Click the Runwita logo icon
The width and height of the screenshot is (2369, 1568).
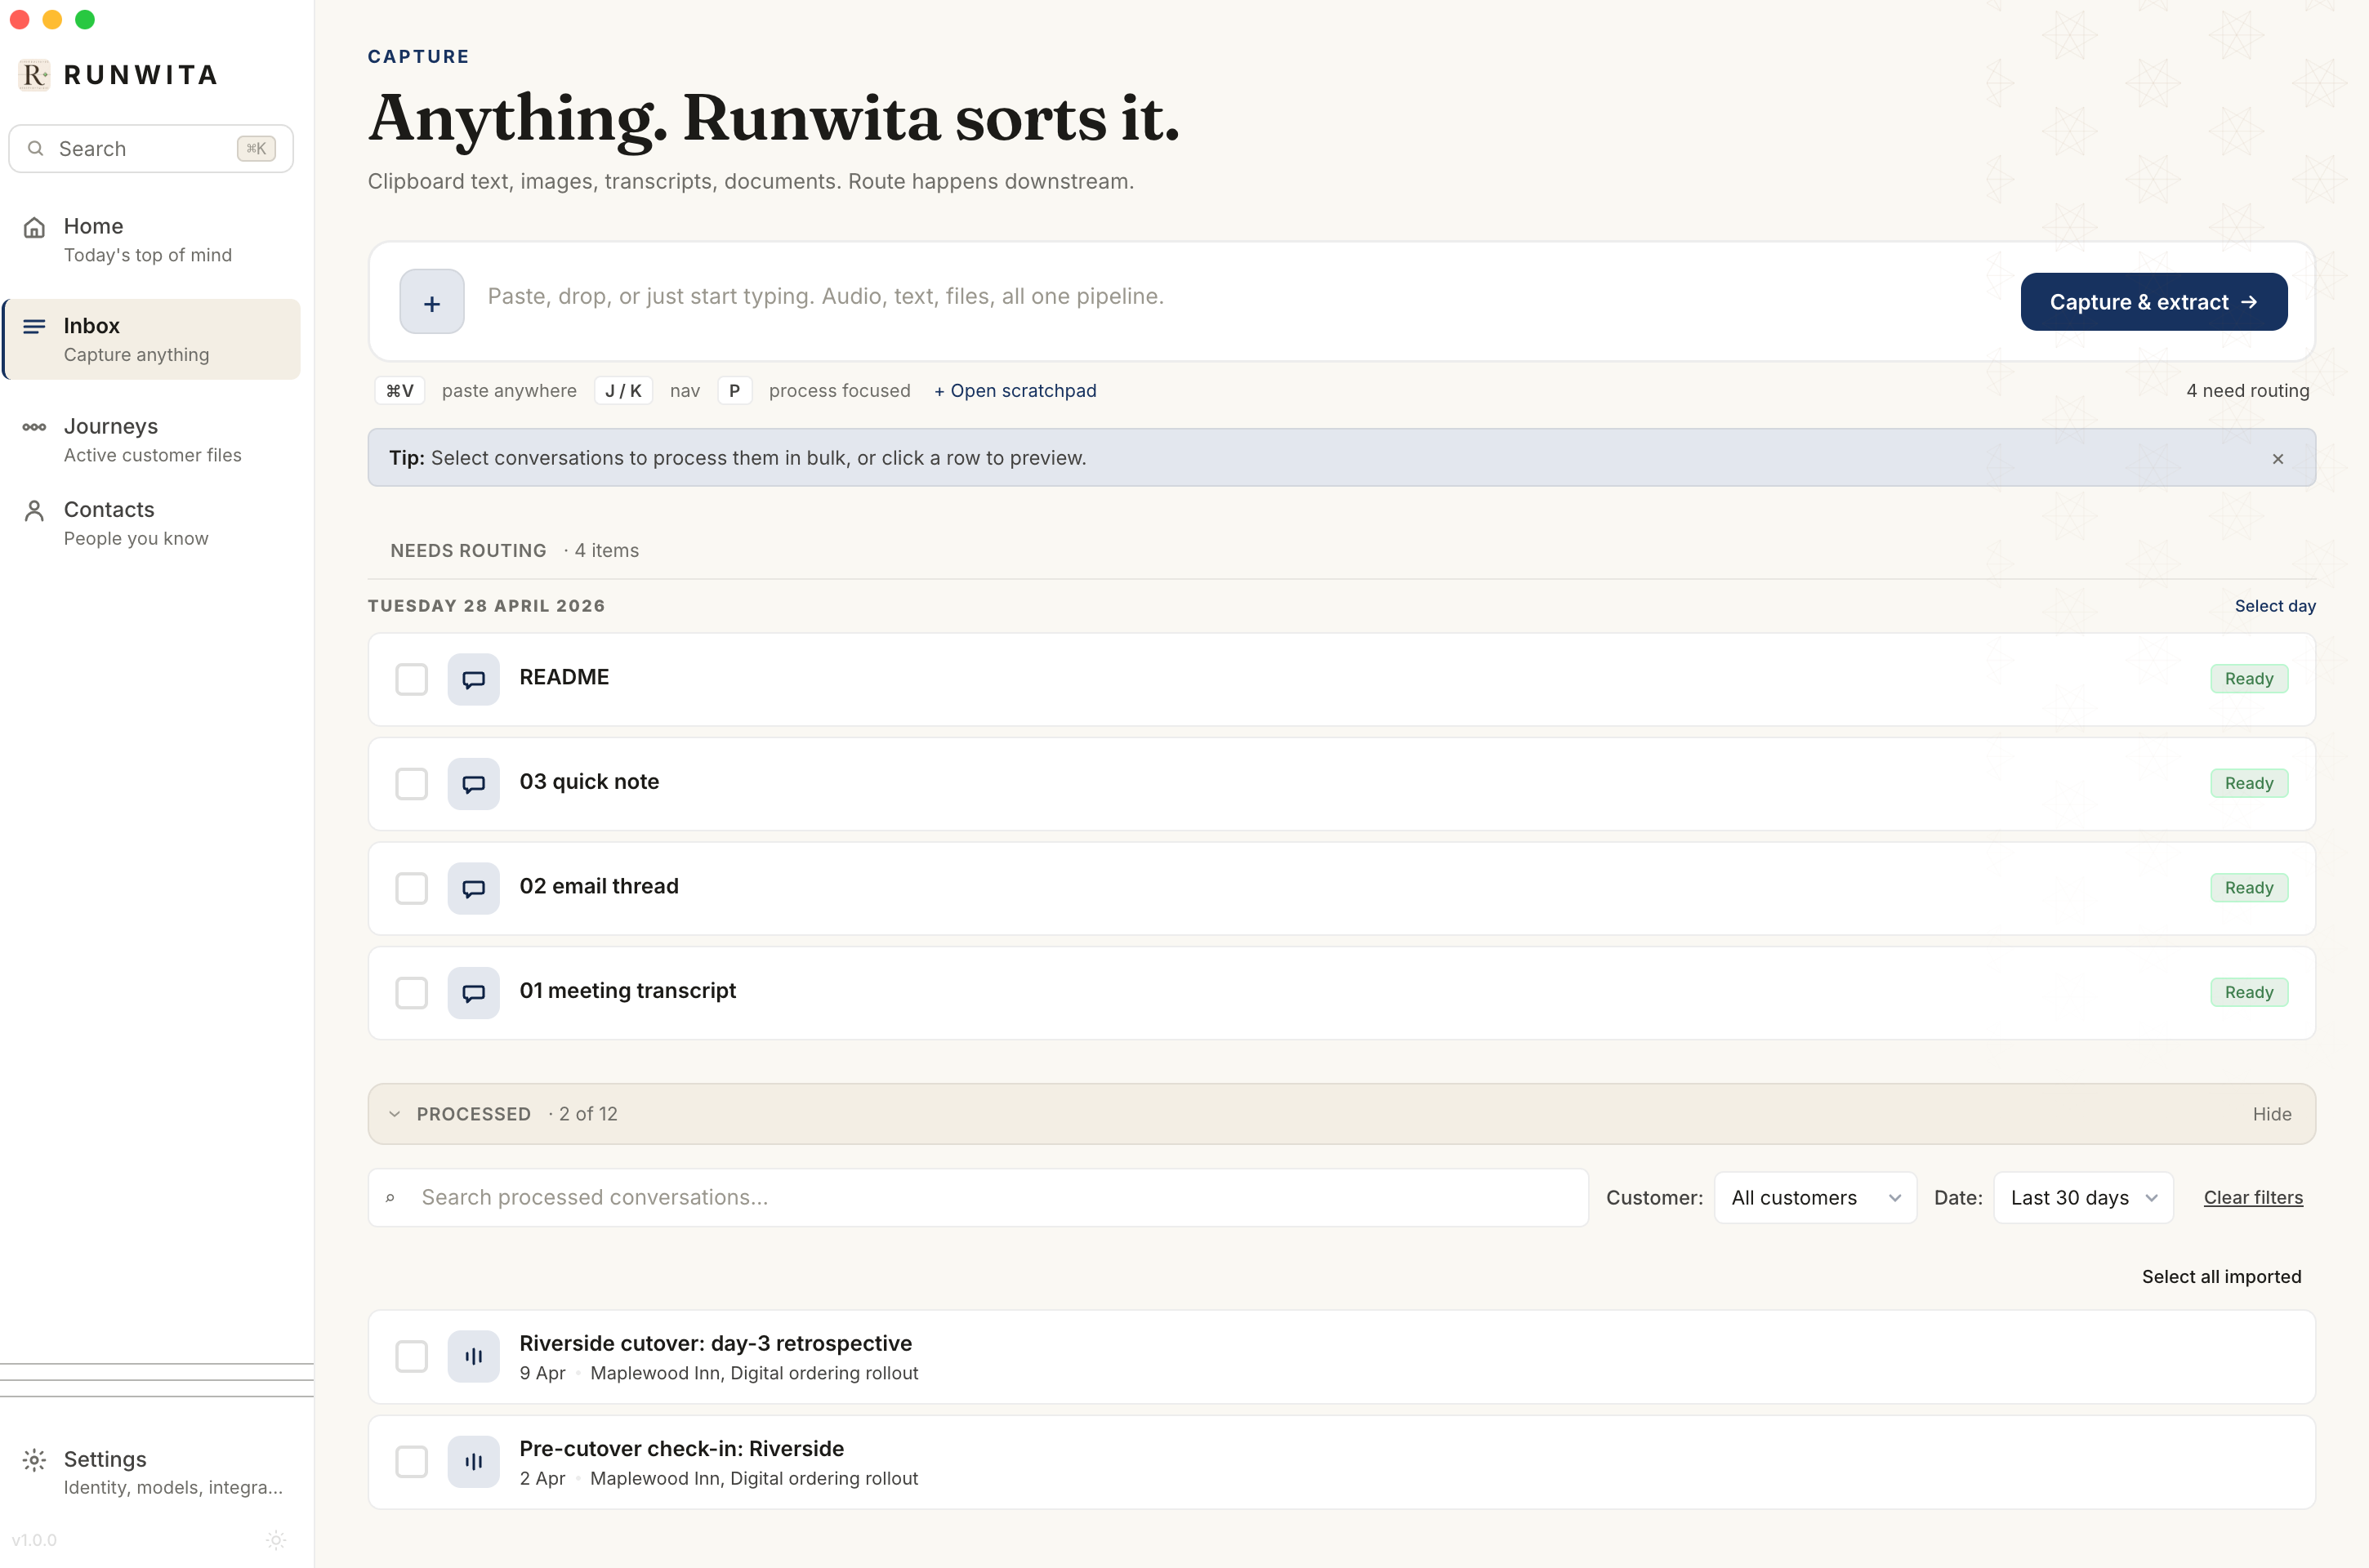[x=33, y=74]
